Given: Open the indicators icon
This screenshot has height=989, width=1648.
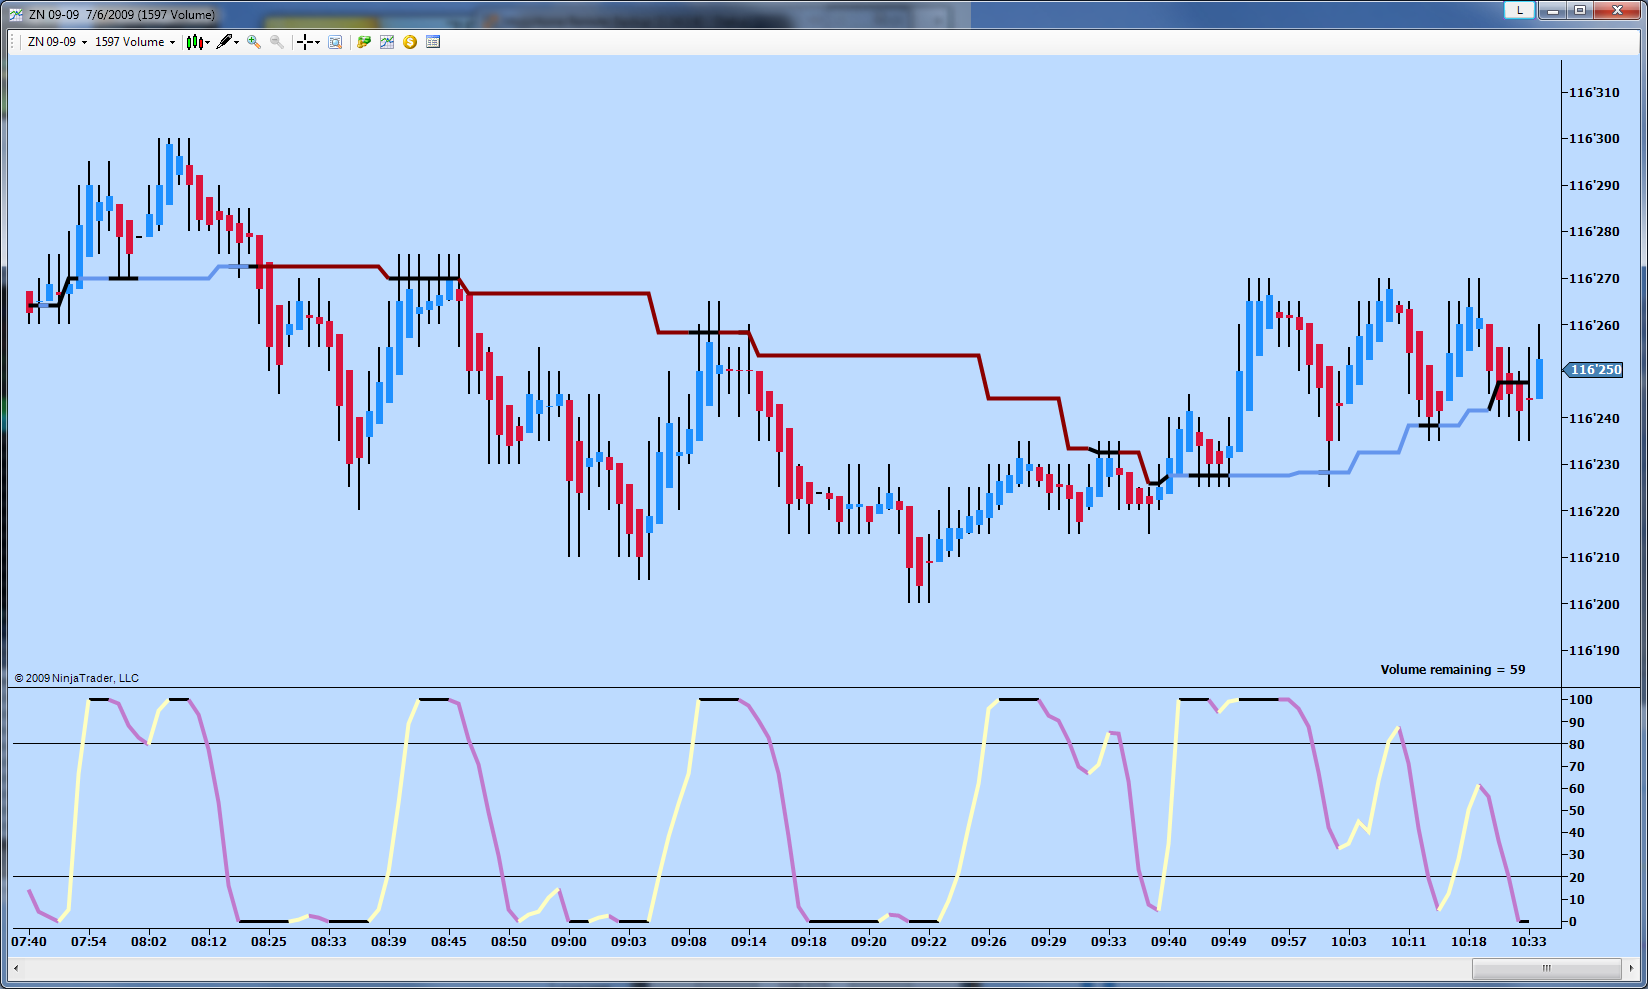Looking at the screenshot, I should coord(387,42).
